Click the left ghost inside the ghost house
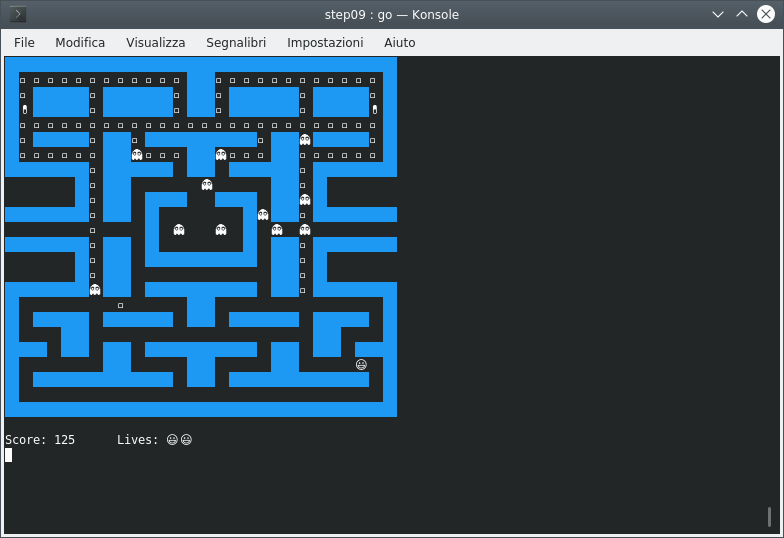Image resolution: width=784 pixels, height=538 pixels. (x=178, y=230)
